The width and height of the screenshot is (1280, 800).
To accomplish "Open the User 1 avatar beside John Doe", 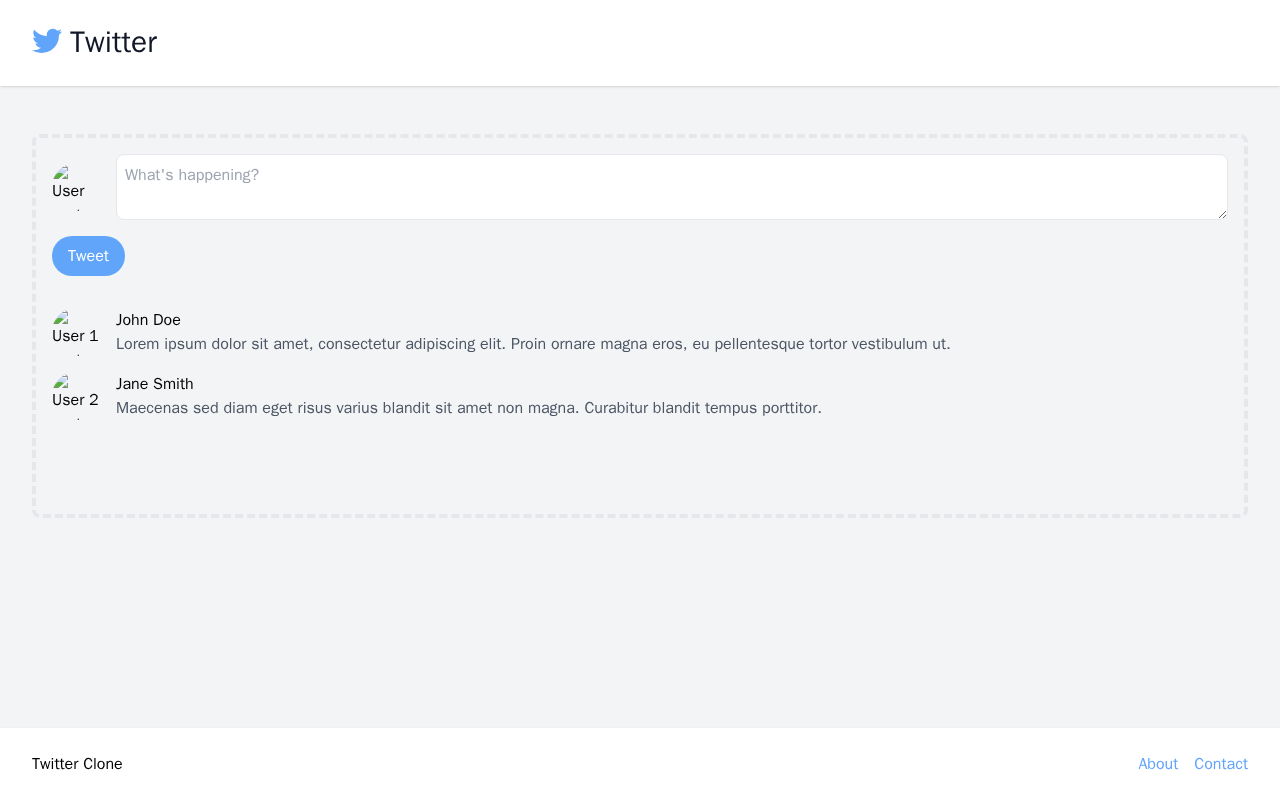I will tap(76, 332).
